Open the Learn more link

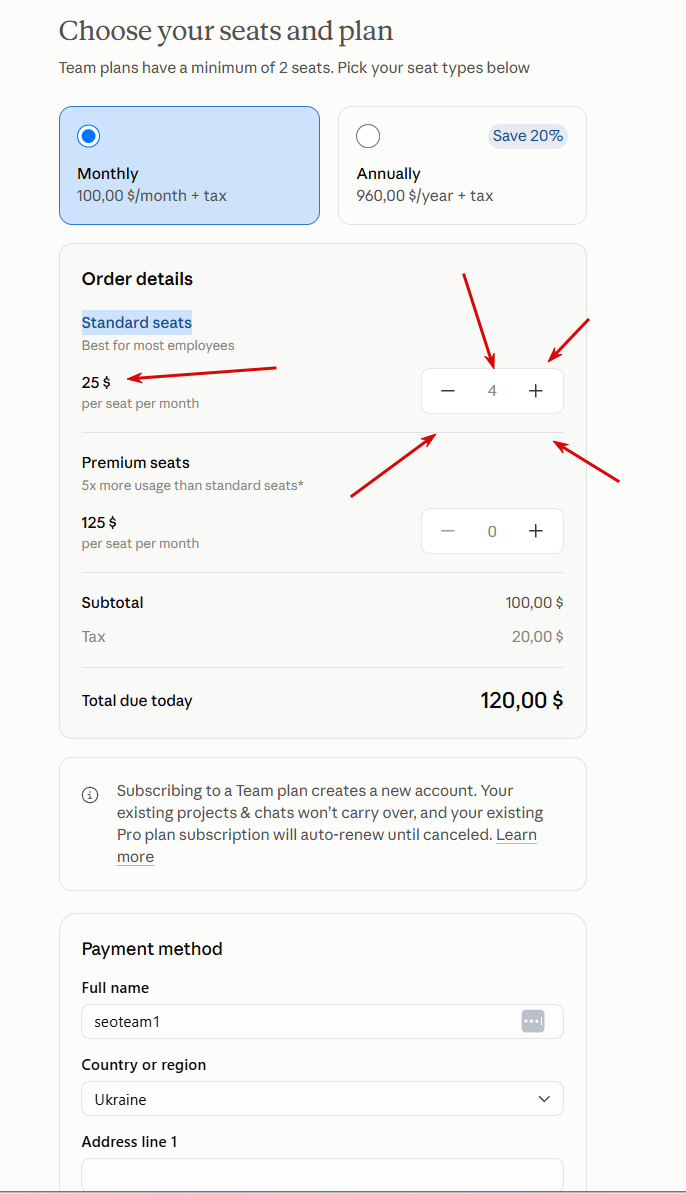coord(327,845)
